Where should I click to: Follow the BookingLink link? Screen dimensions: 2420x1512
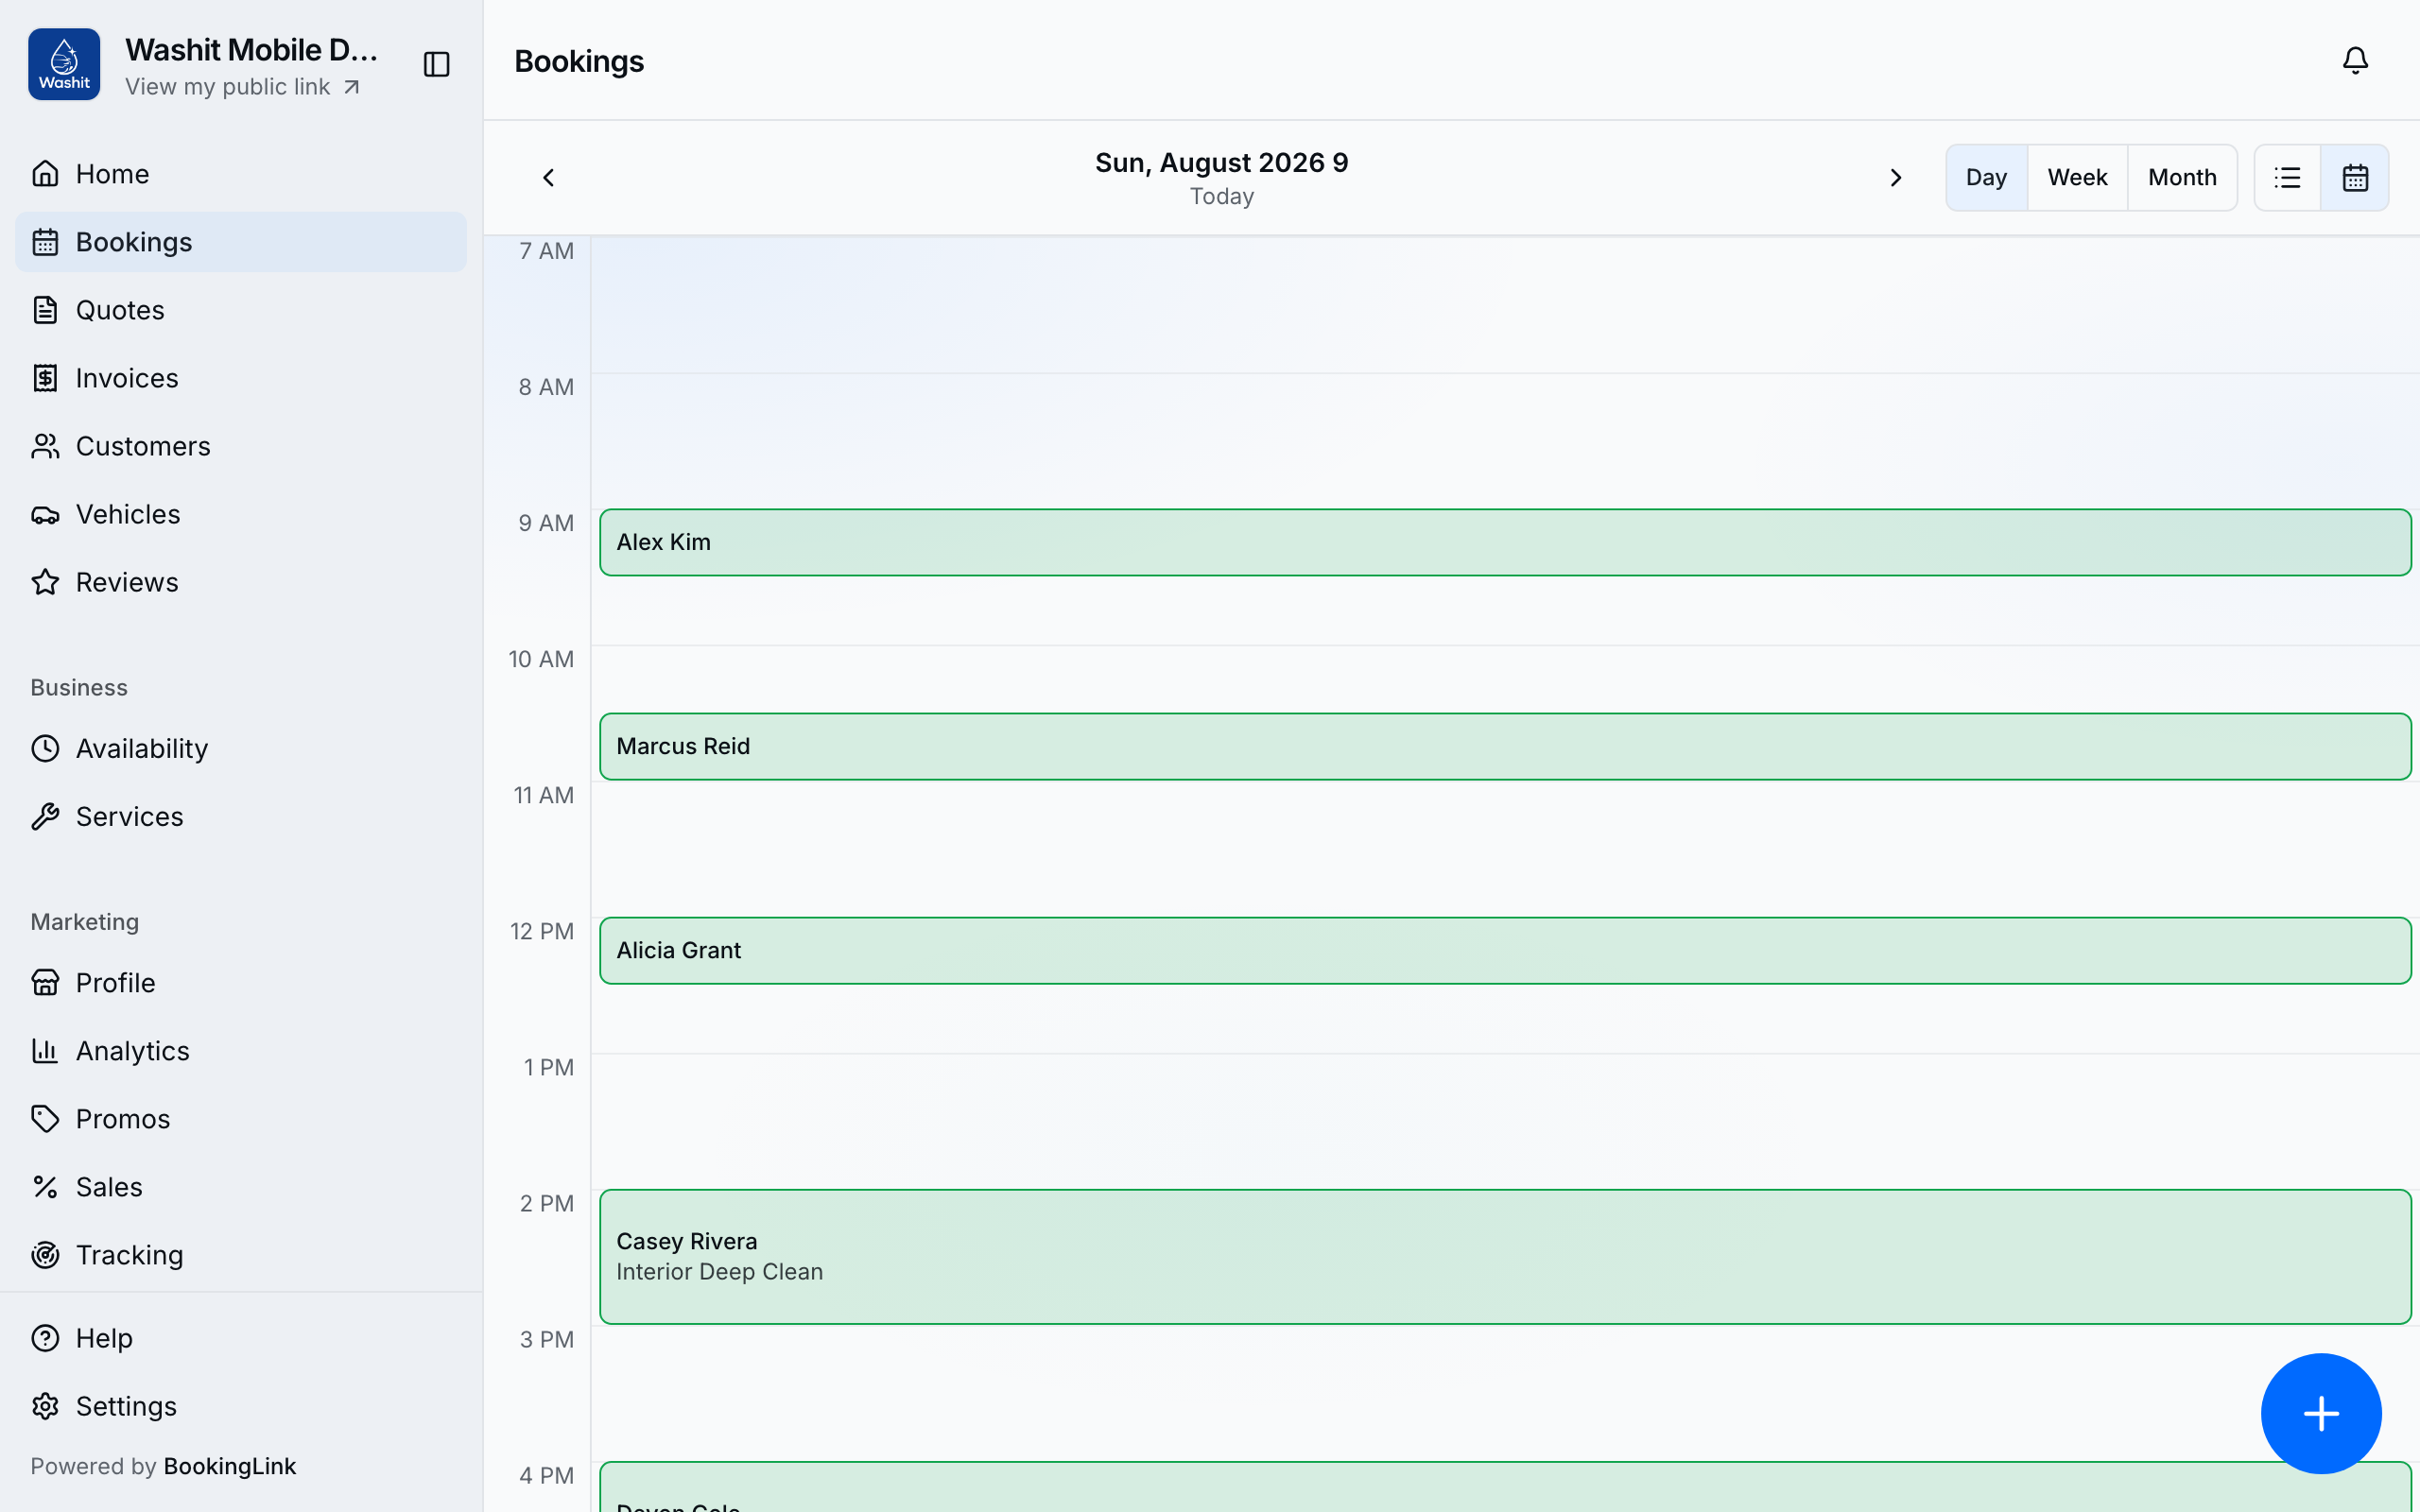coord(230,1466)
